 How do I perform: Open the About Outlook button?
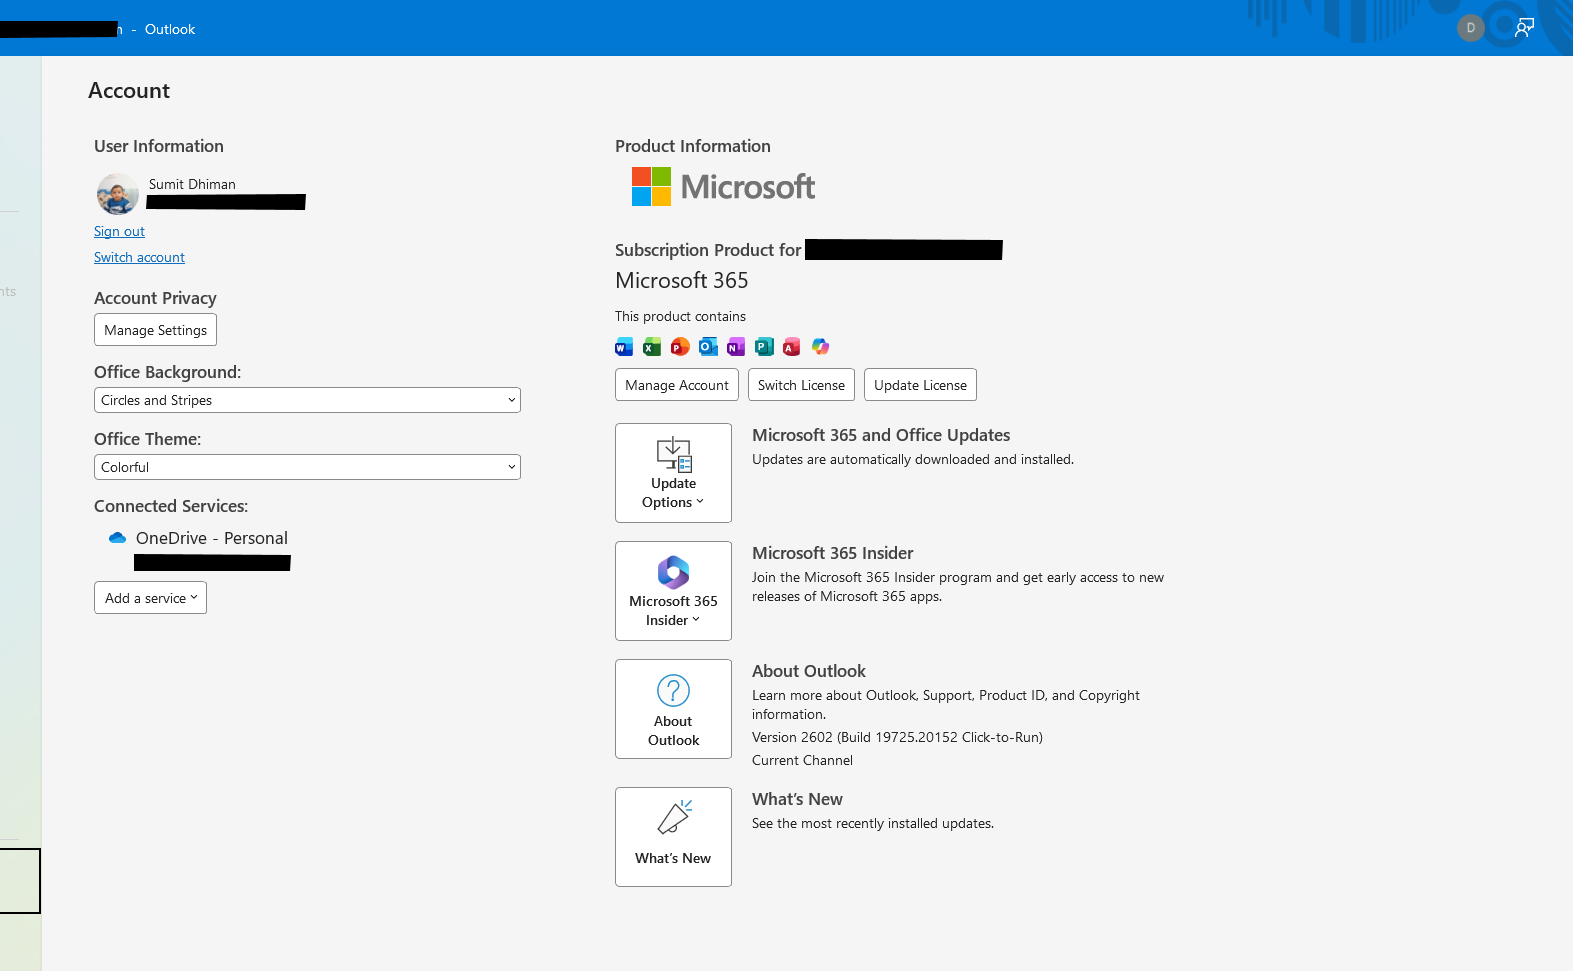click(673, 709)
